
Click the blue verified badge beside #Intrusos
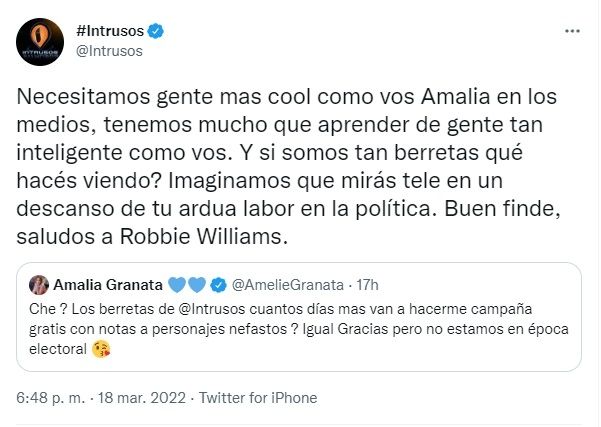[157, 31]
